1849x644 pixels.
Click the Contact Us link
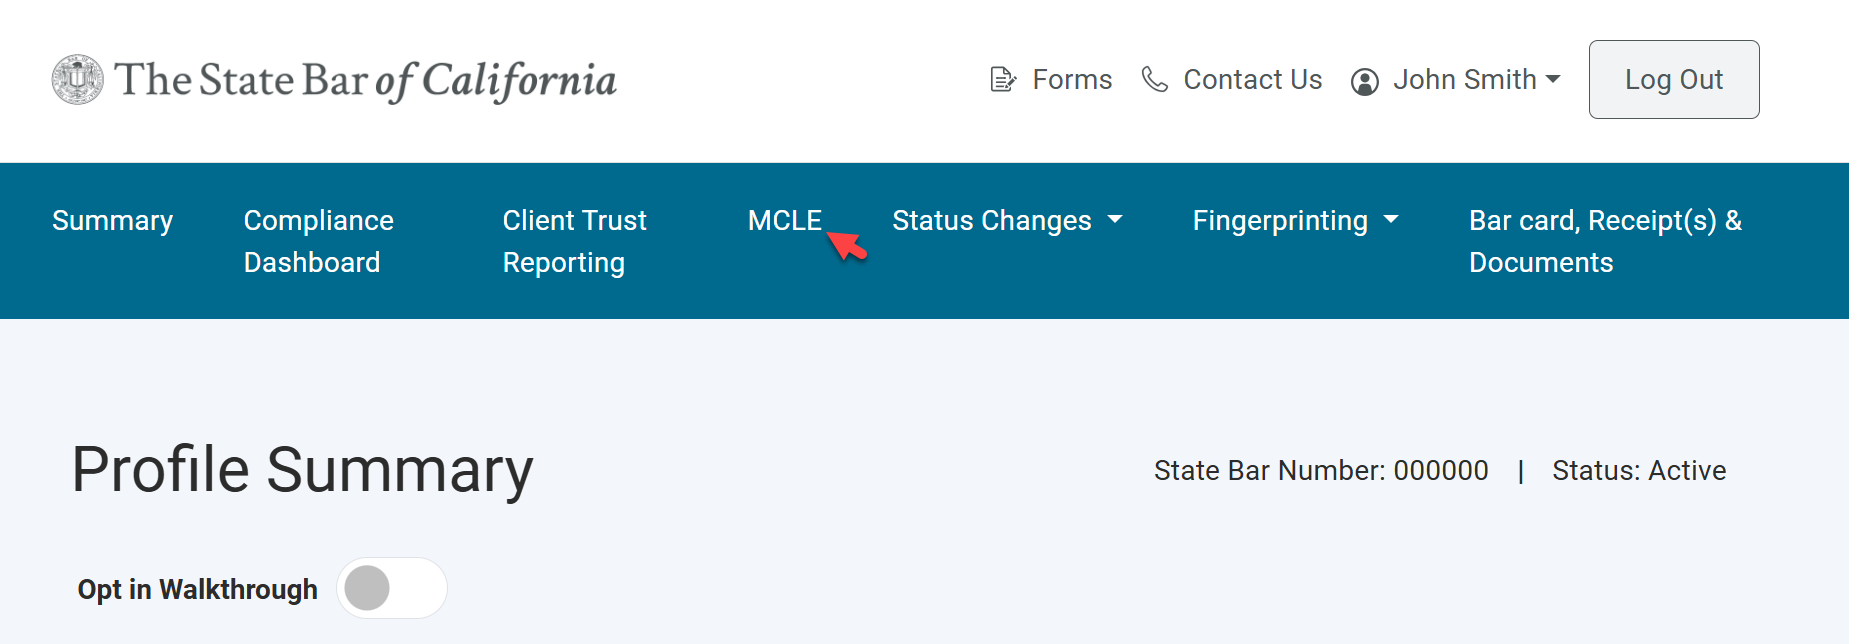click(x=1252, y=80)
